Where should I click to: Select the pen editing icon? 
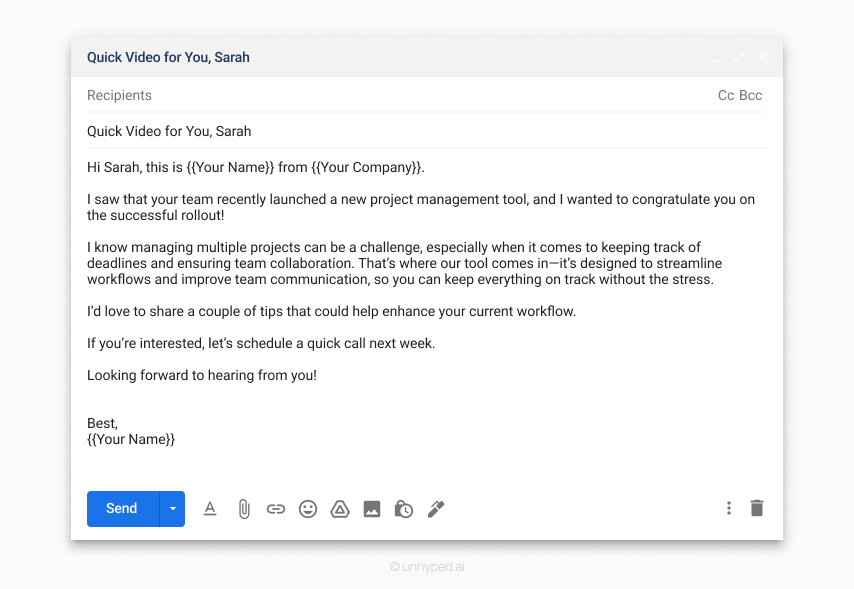[x=436, y=508]
